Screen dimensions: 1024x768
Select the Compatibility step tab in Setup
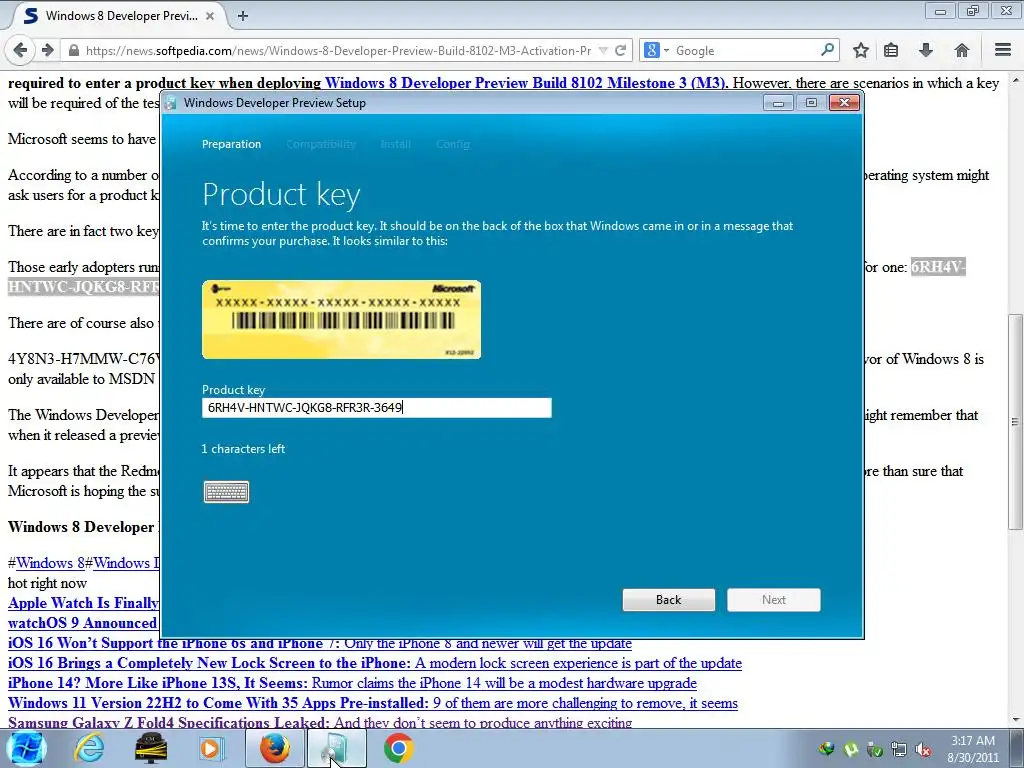click(x=321, y=144)
